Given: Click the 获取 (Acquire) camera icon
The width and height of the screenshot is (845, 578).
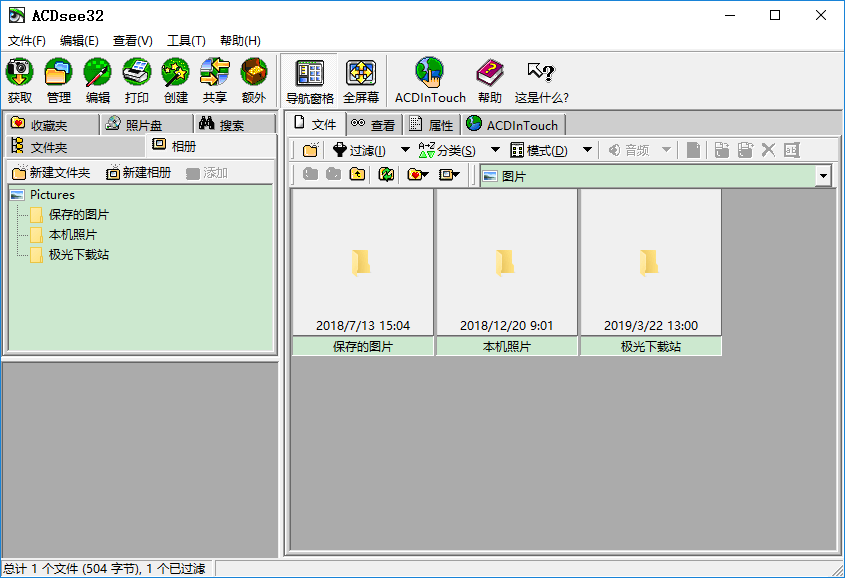Looking at the screenshot, I should (x=20, y=73).
